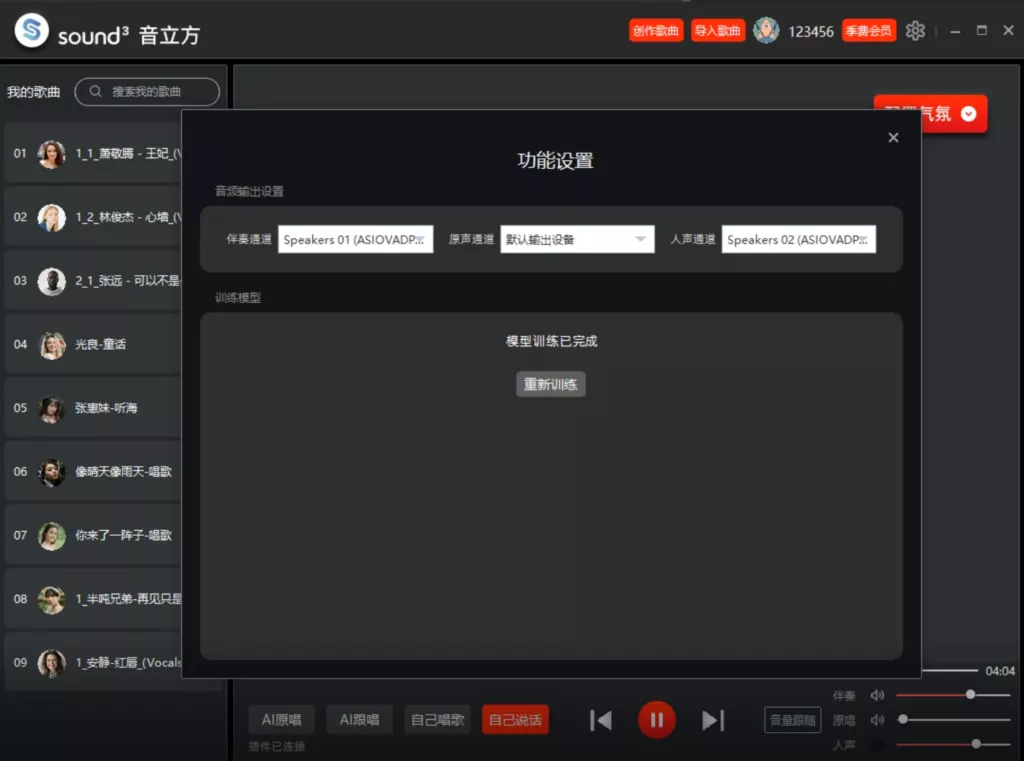Click the avatar of 你来了一阵子-唱歌
The height and width of the screenshot is (761, 1024).
coord(51,536)
